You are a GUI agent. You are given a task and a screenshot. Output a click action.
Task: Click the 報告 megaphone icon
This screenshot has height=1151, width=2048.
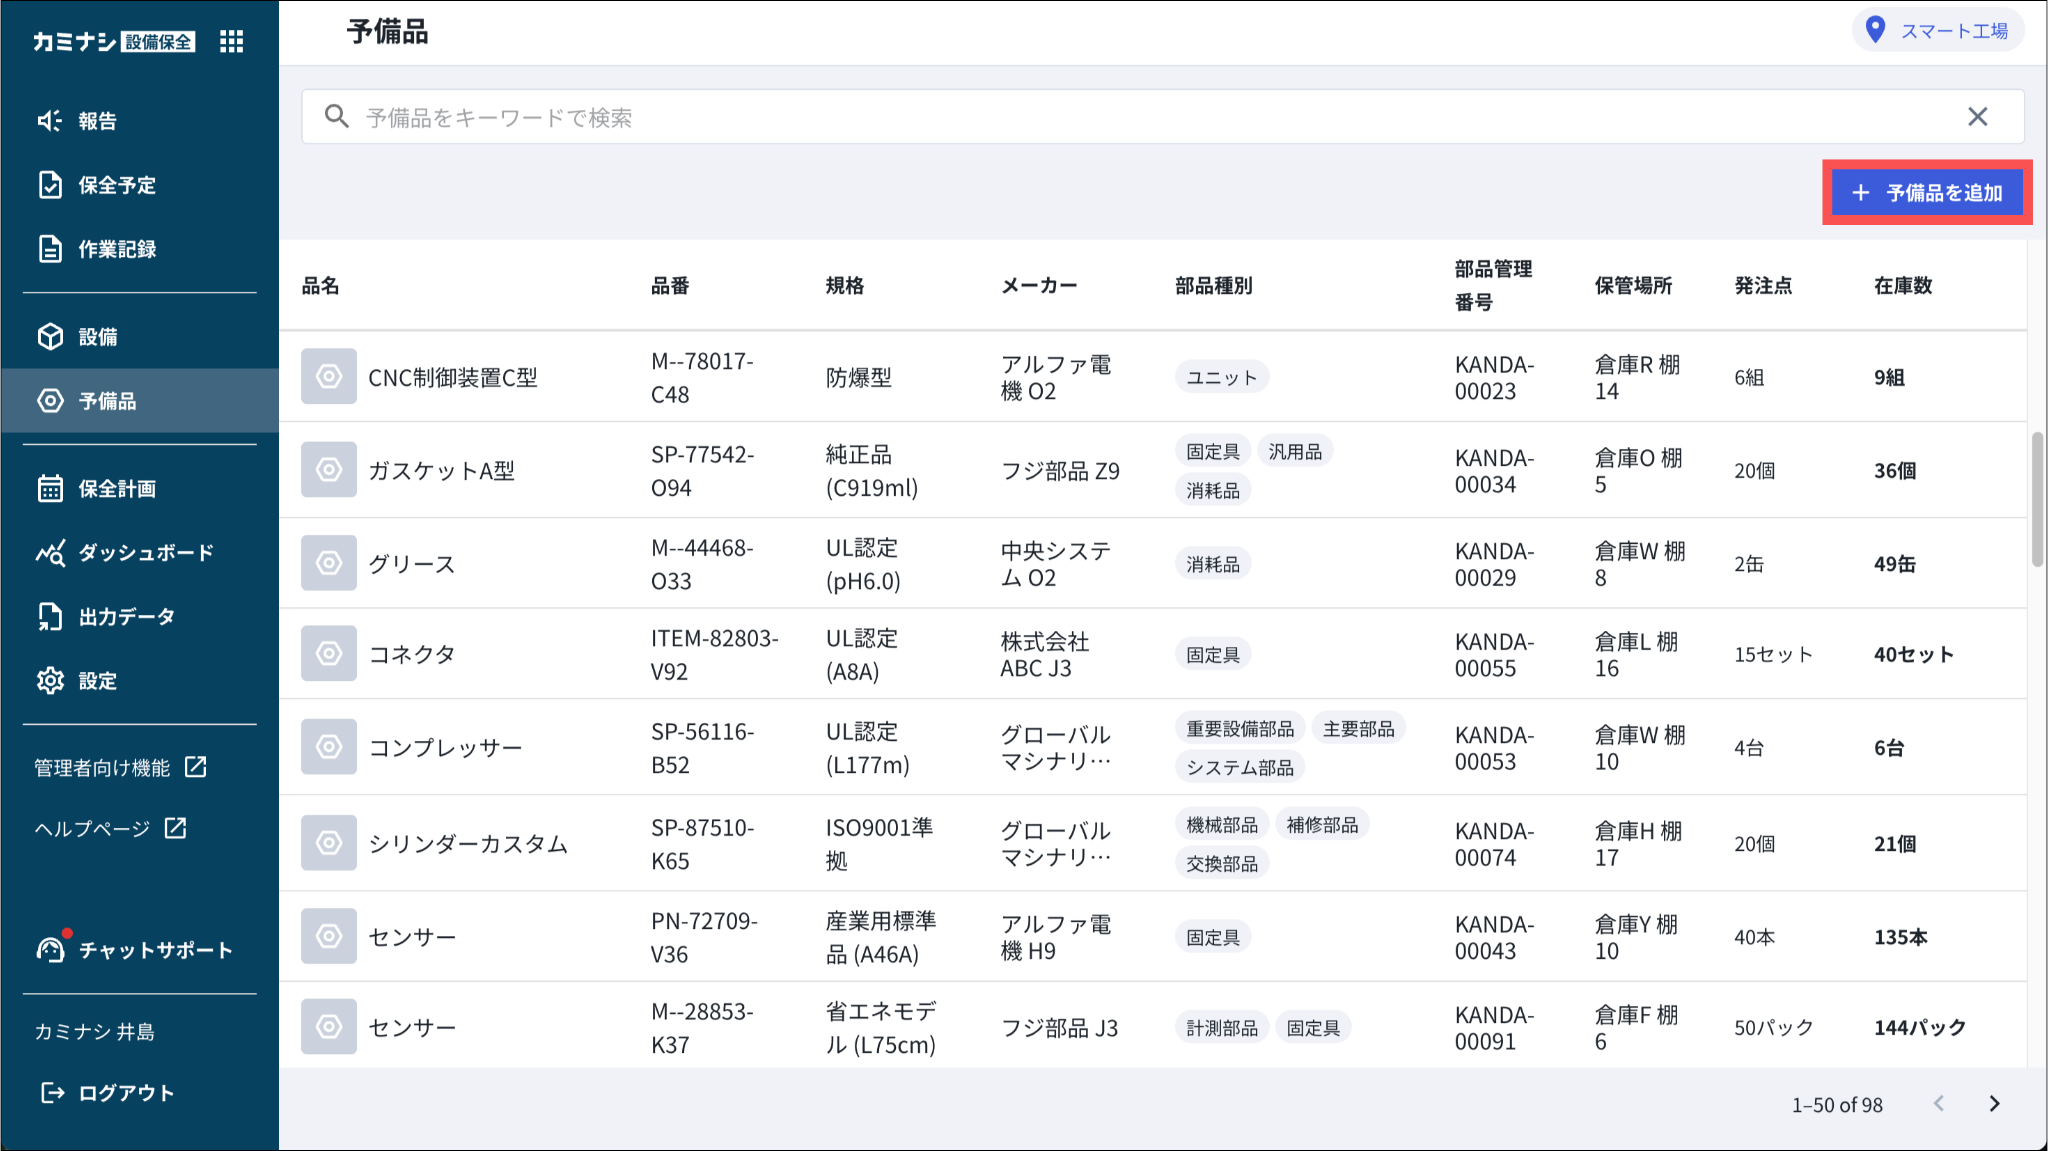(x=50, y=121)
